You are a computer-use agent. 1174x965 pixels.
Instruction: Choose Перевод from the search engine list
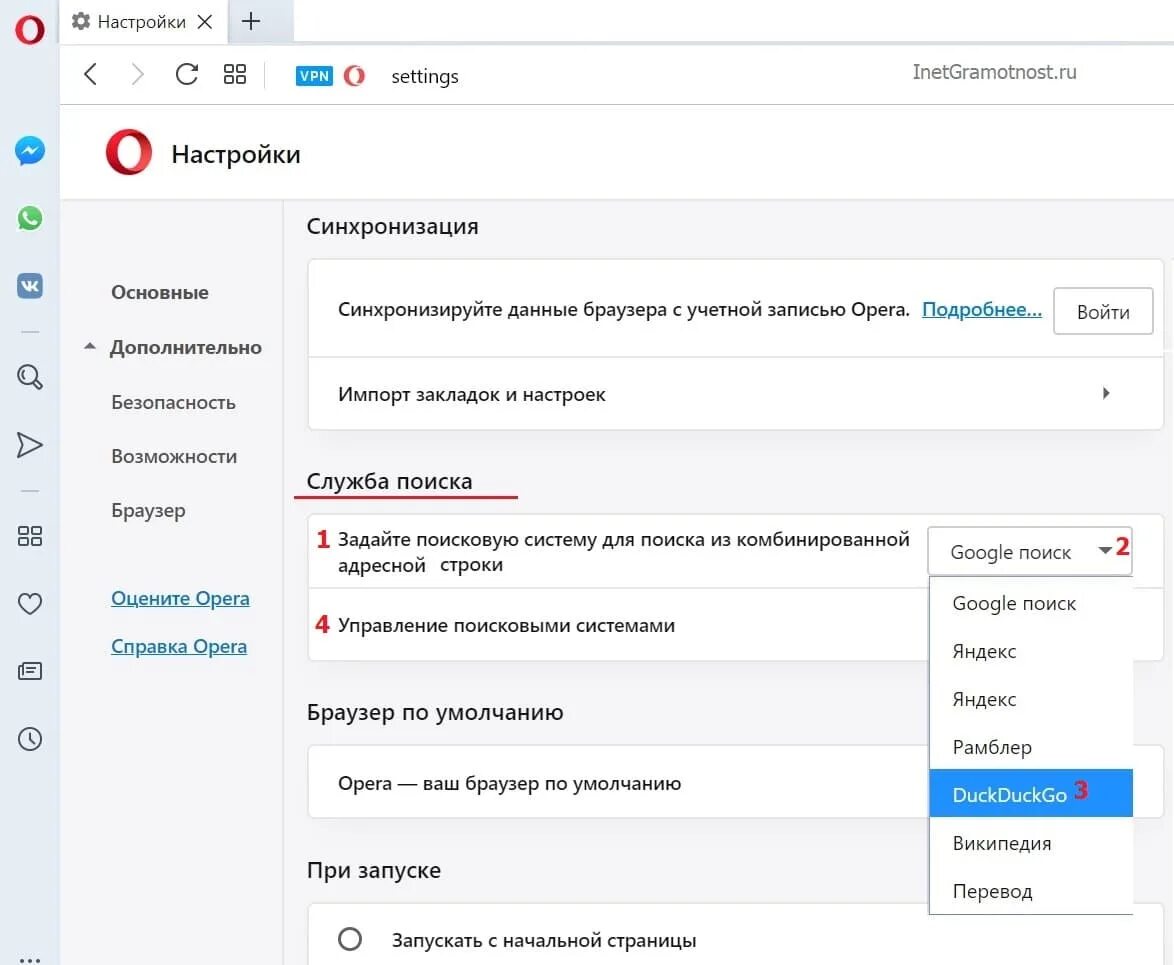pyautogui.click(x=1031, y=891)
